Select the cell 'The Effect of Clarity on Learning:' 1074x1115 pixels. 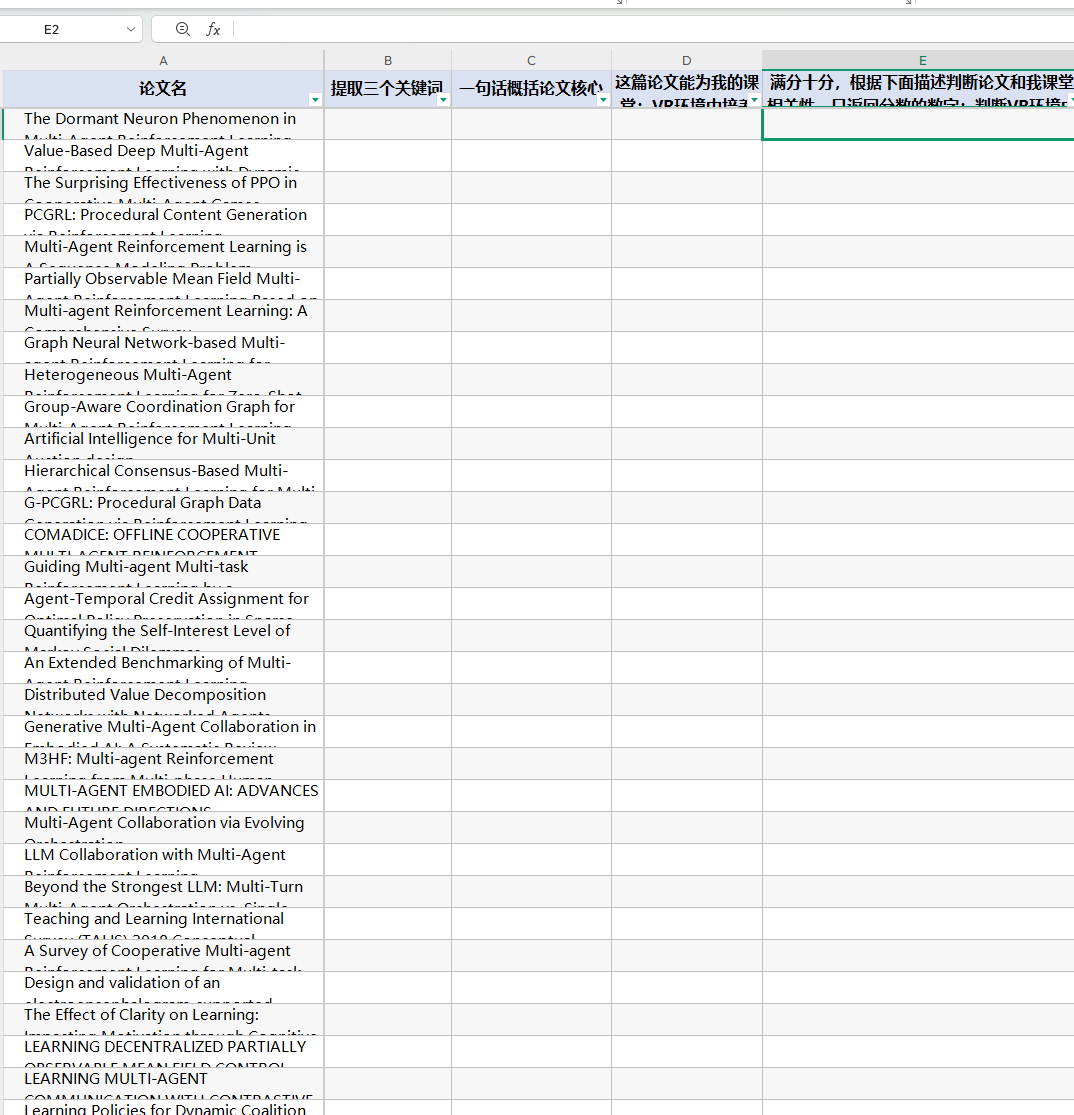163,1020
